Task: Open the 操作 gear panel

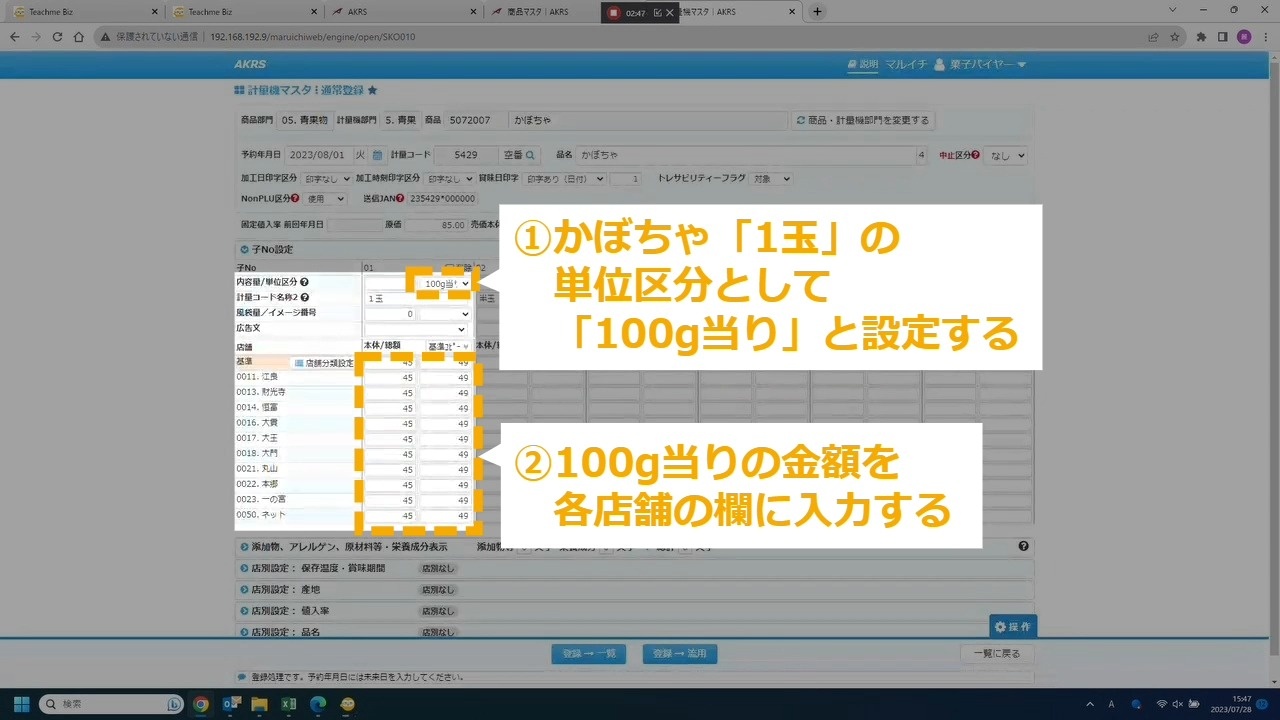Action: 1012,627
